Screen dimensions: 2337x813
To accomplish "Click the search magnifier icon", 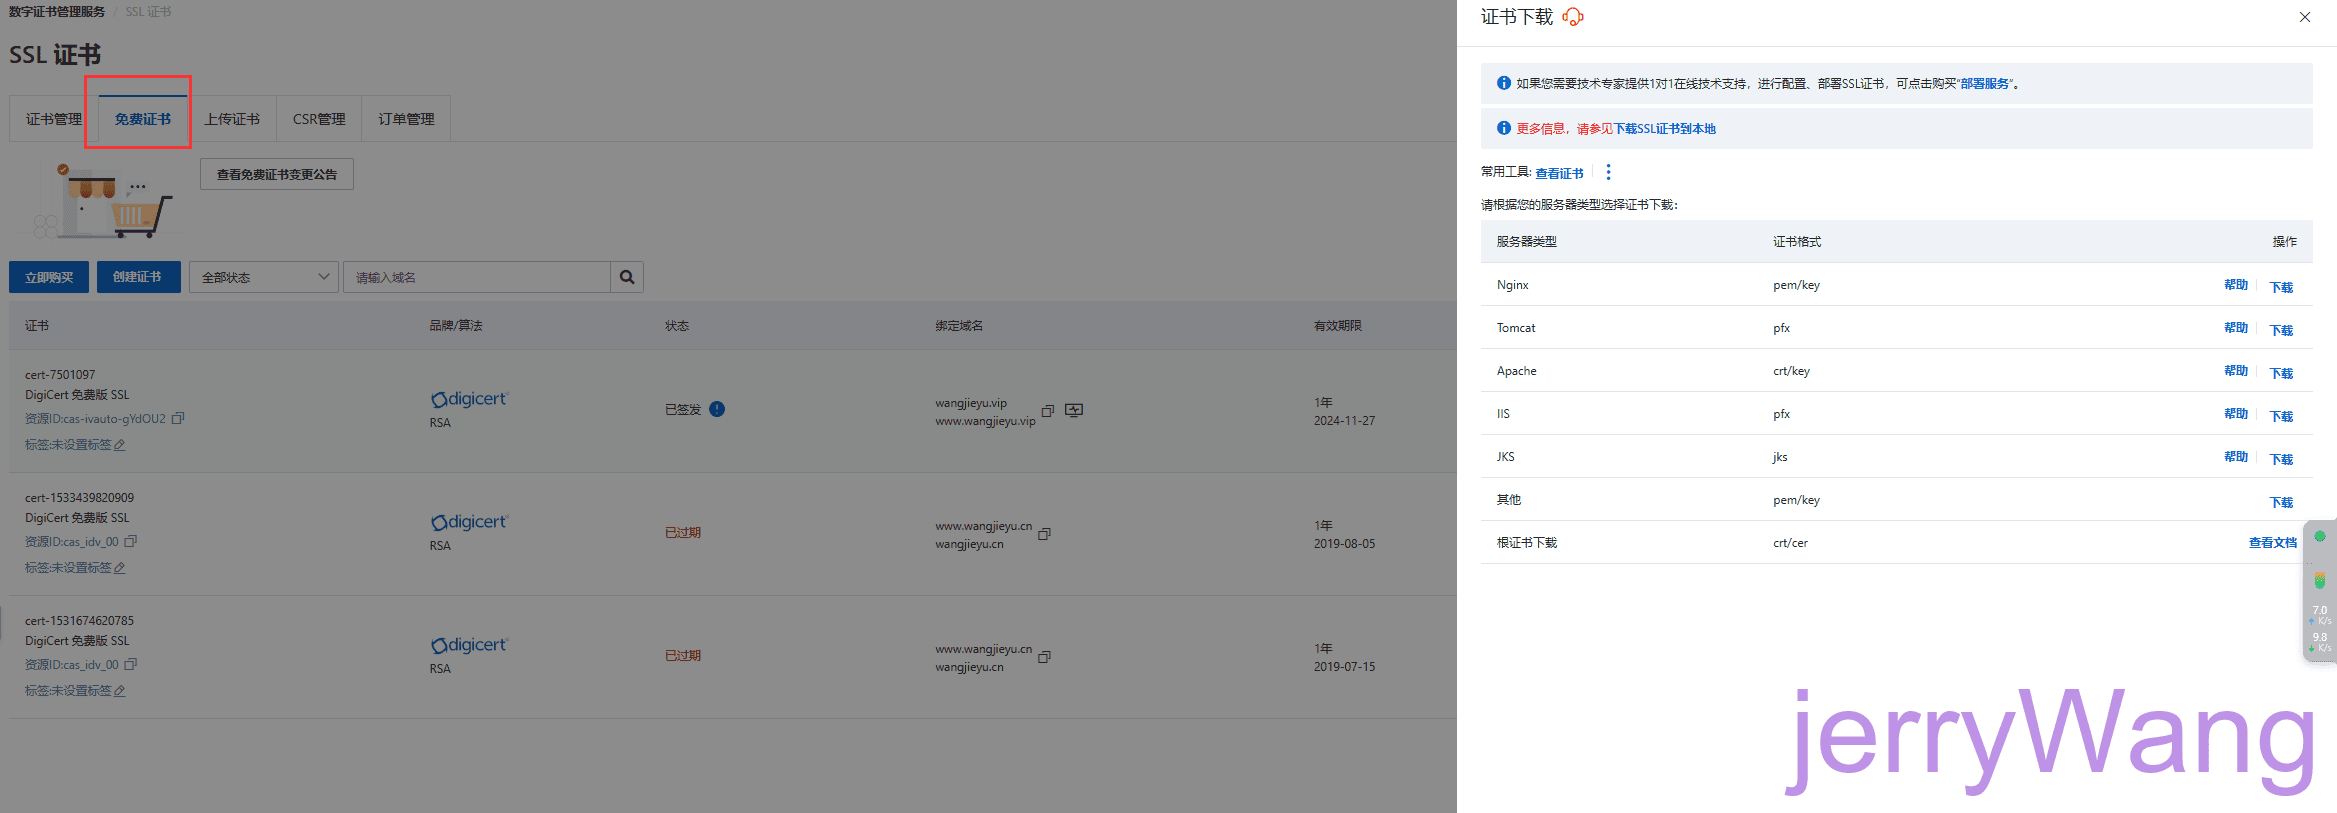I will [x=627, y=277].
